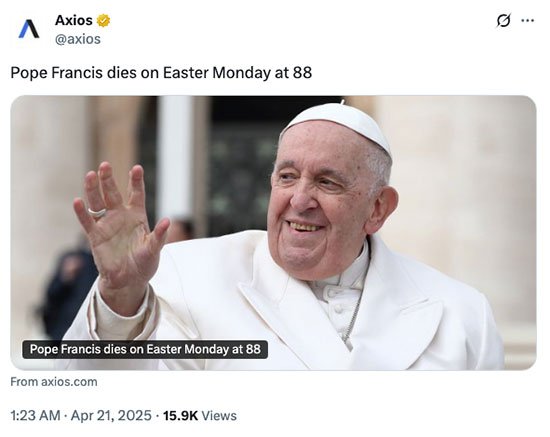Click the Views label
The height and width of the screenshot is (437, 550).
tap(219, 416)
